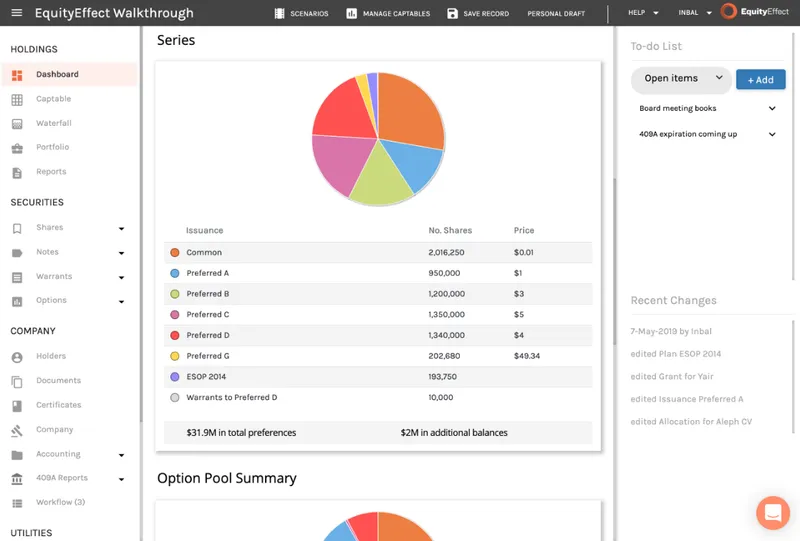Click the Holders person icon

[x=17, y=357]
